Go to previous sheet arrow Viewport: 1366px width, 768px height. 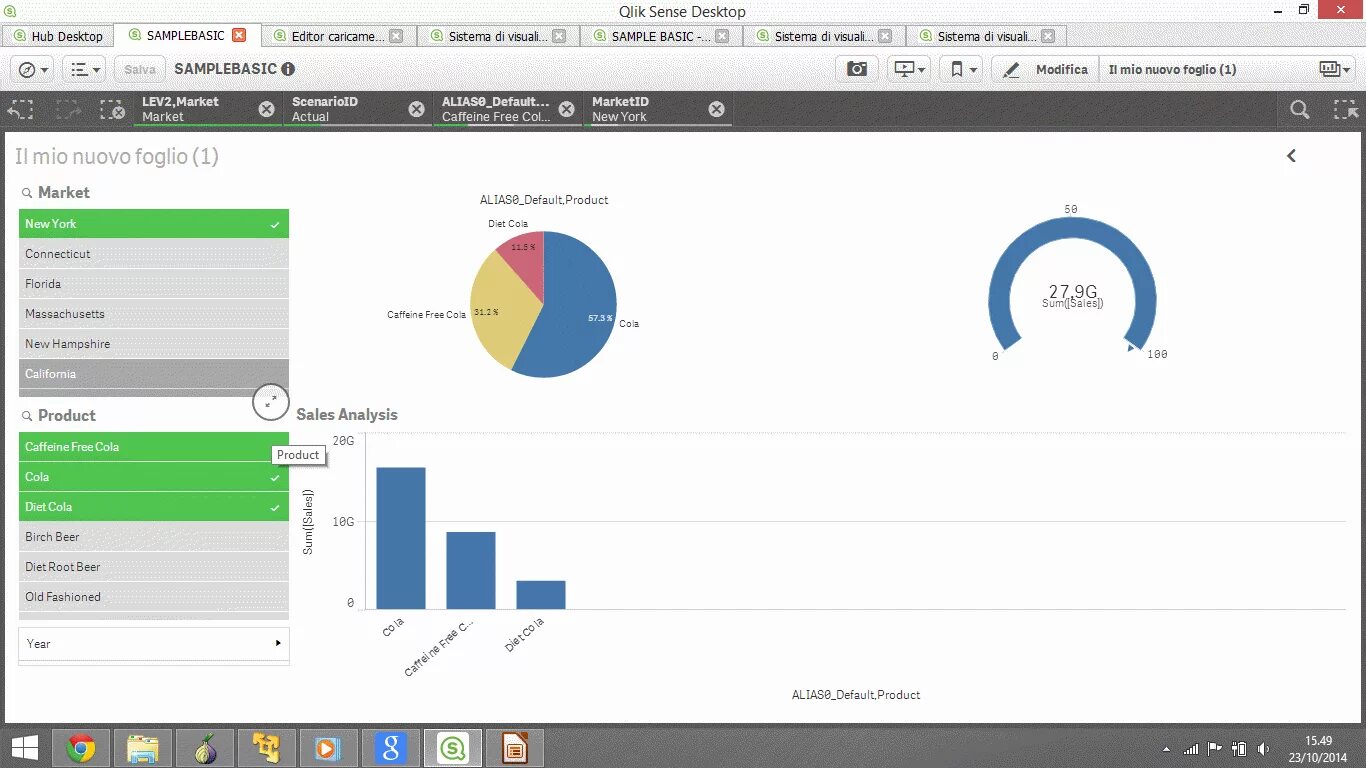[x=1291, y=155]
